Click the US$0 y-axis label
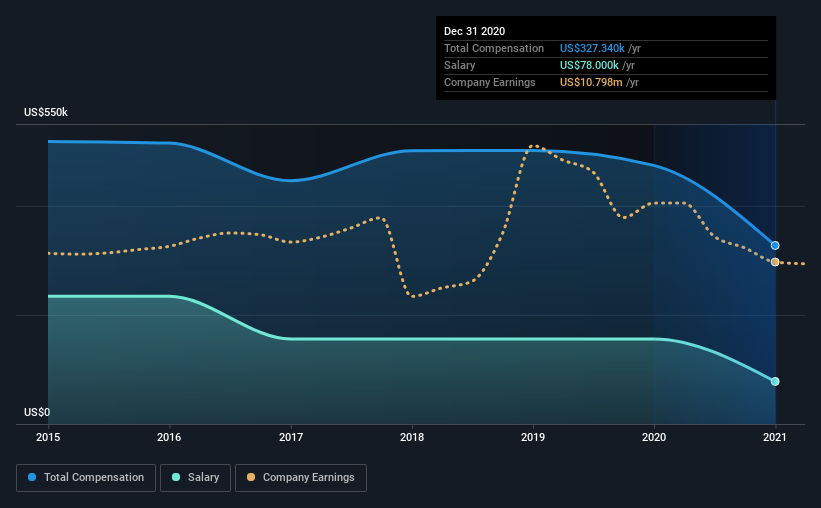821x508 pixels. click(37, 412)
